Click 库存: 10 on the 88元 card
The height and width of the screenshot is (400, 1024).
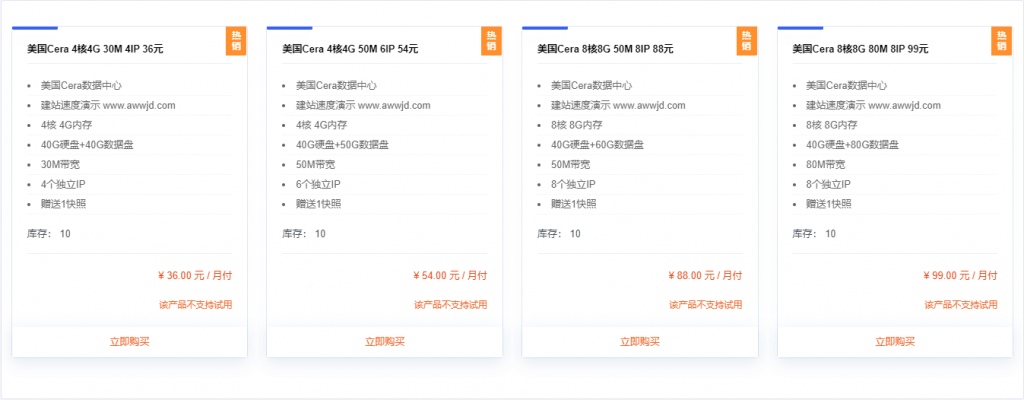[560, 233]
